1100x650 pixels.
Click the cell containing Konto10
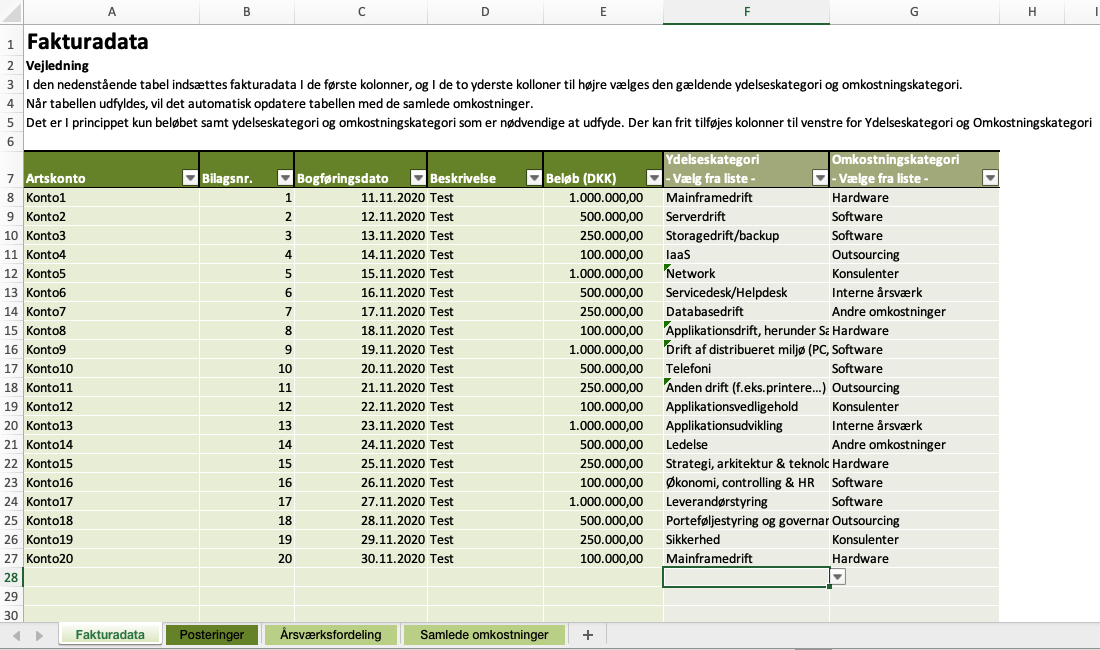point(110,369)
